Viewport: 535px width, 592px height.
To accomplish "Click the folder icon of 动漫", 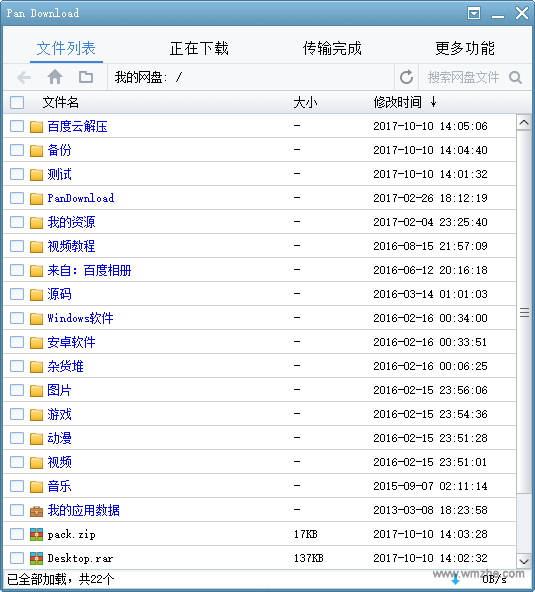I will [x=36, y=439].
